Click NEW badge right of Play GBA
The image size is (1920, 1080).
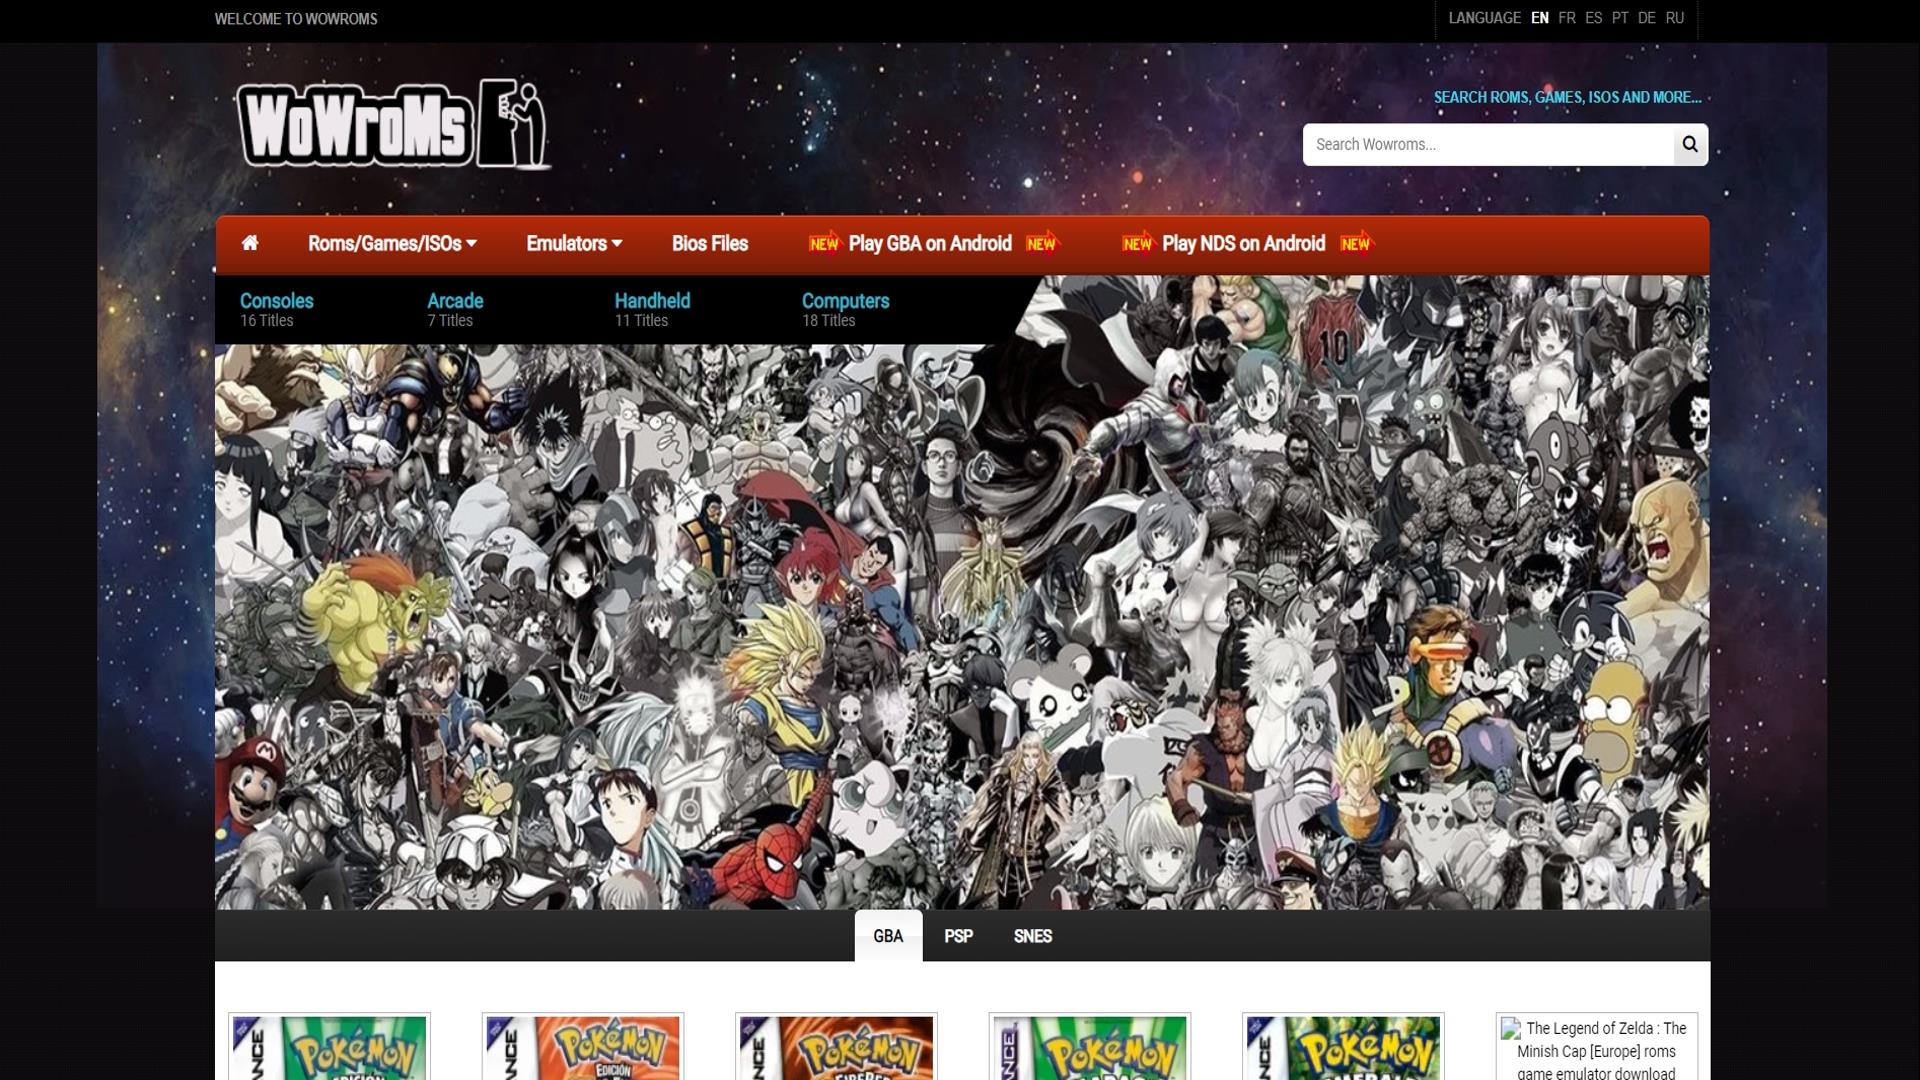(1041, 244)
